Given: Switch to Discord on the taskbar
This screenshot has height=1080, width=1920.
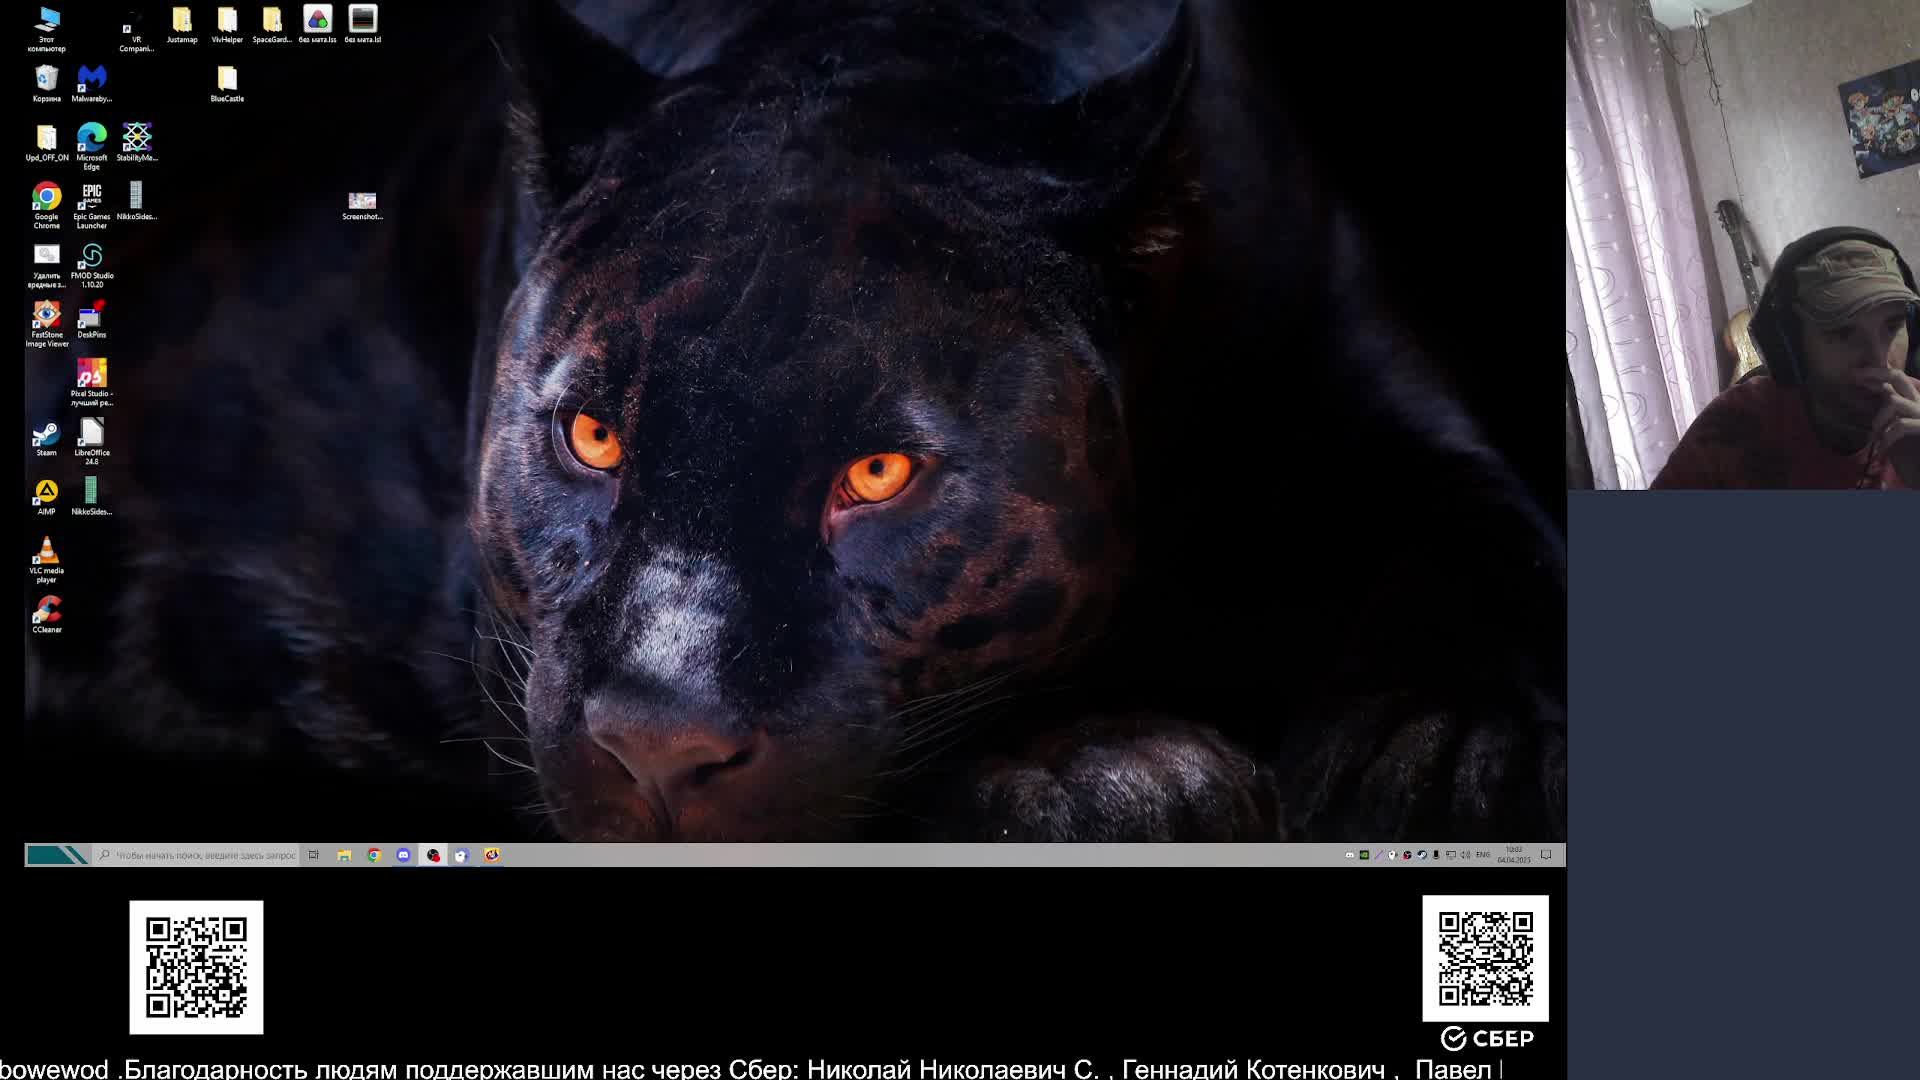Looking at the screenshot, I should 403,855.
